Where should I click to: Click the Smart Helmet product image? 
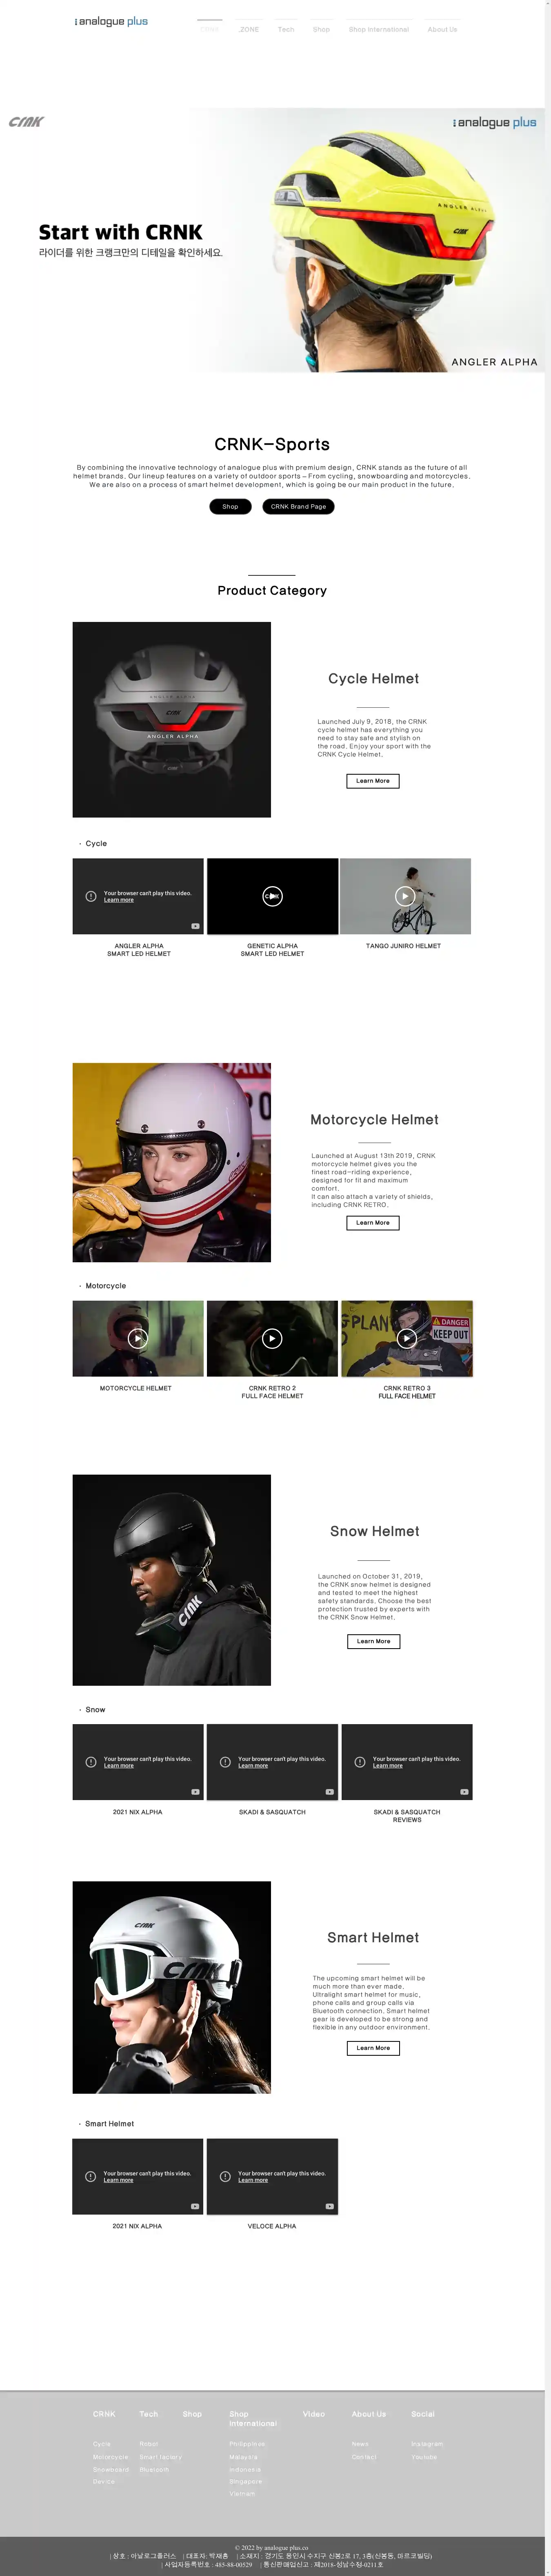pos(172,1987)
